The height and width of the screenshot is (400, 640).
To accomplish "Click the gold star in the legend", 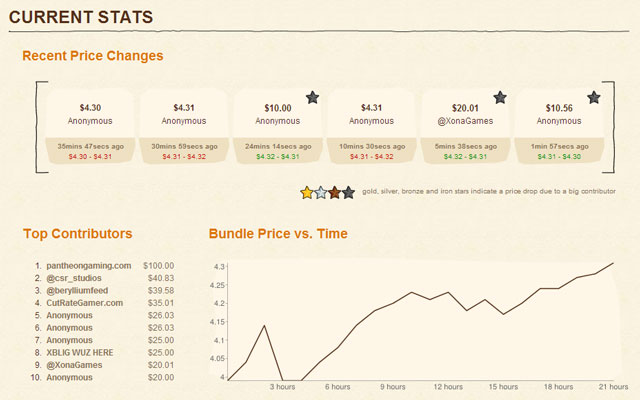I will (307, 192).
